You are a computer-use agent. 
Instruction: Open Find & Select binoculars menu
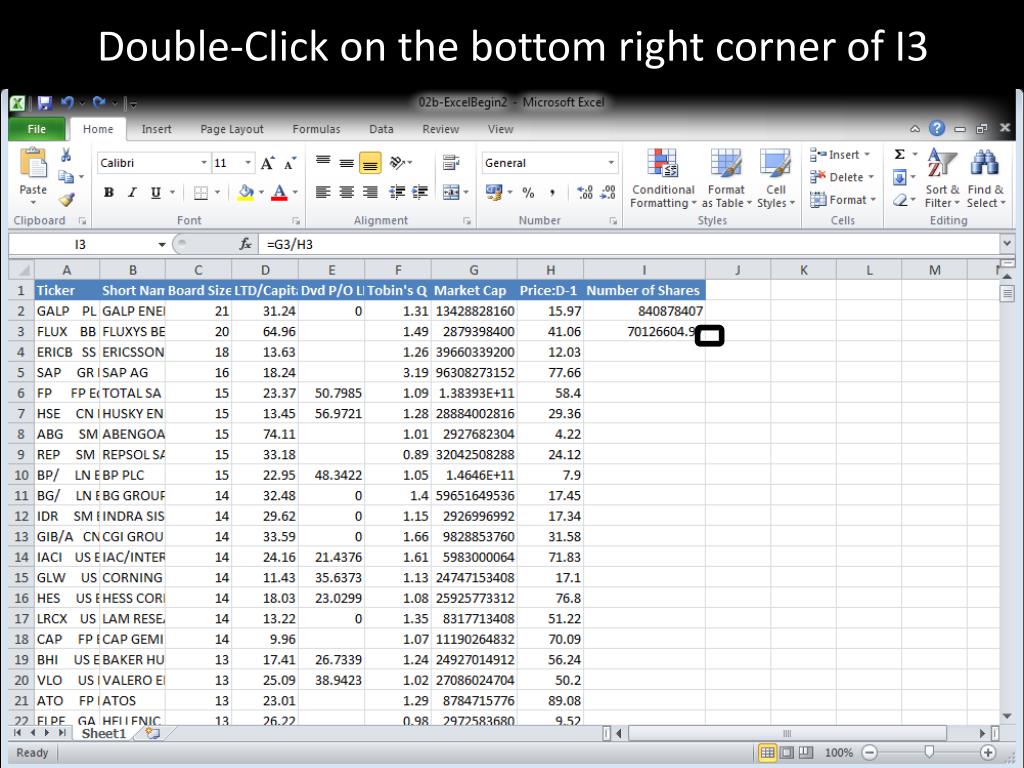coord(985,178)
